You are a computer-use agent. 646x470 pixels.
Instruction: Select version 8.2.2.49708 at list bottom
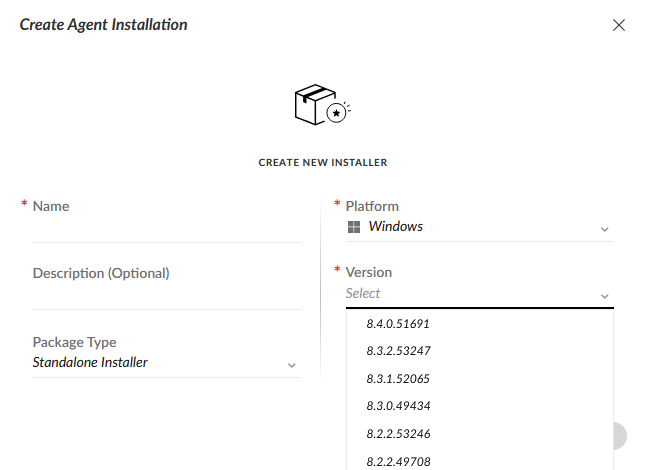398,461
